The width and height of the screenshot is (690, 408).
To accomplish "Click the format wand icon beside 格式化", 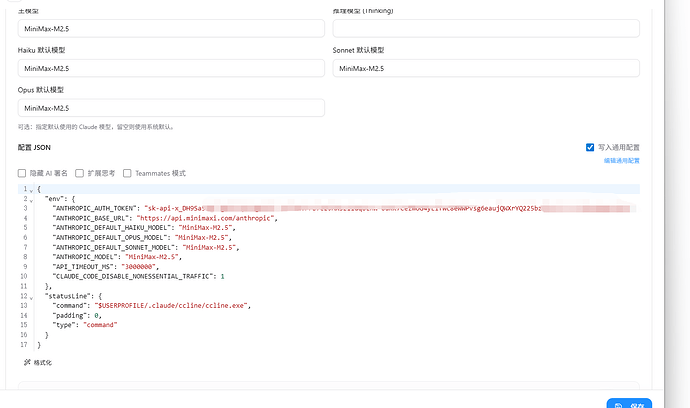I will coord(27,362).
